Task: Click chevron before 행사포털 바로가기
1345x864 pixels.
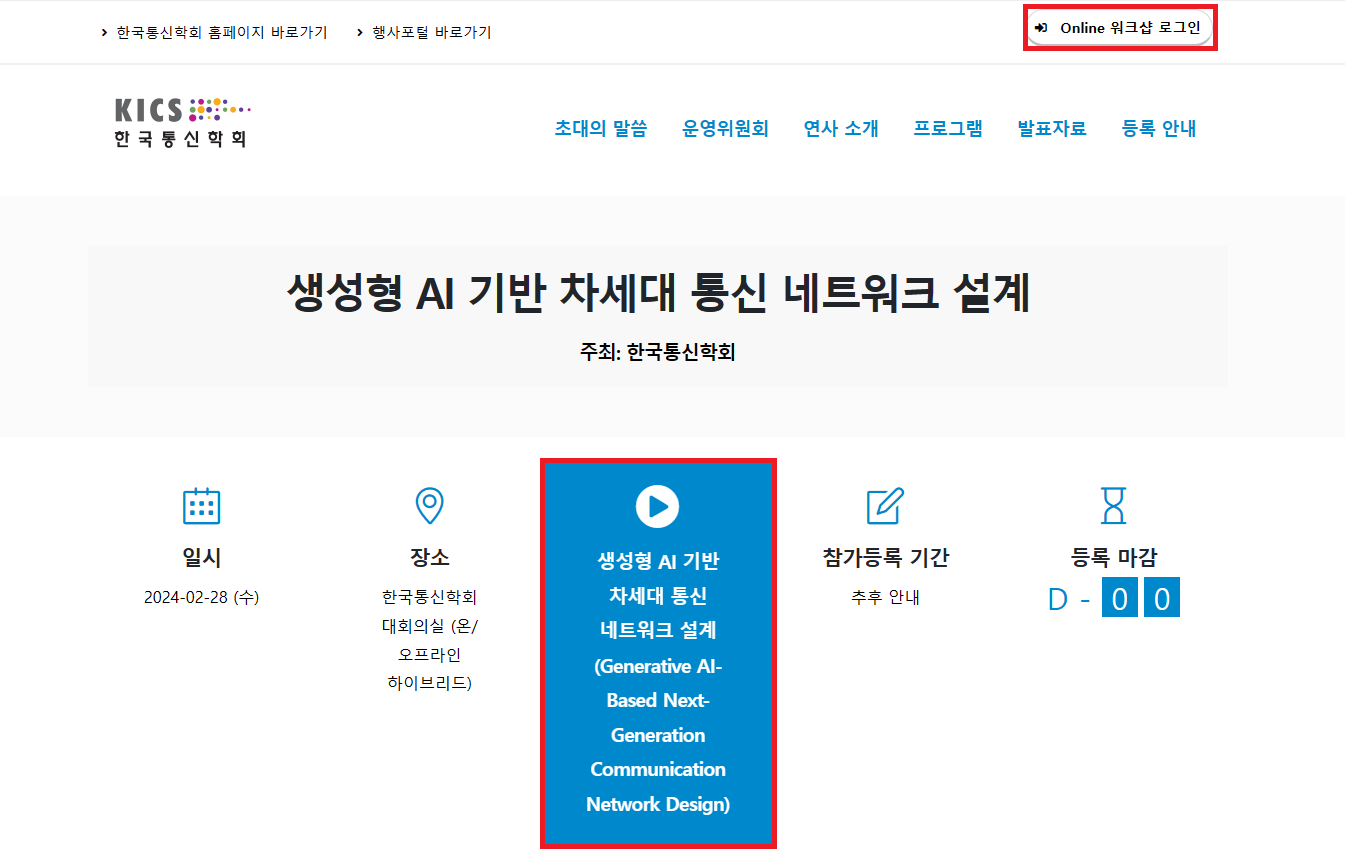Action: [x=360, y=33]
